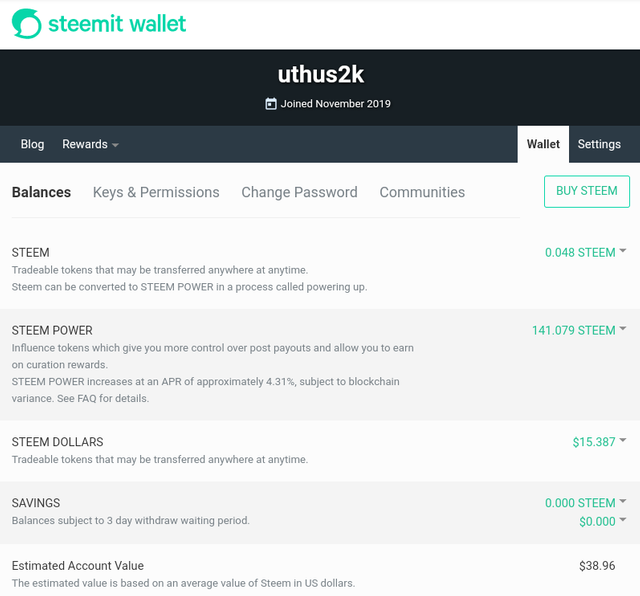Expand the $15.387 Steem Dollars dropdown
640x596 pixels.
click(599, 442)
